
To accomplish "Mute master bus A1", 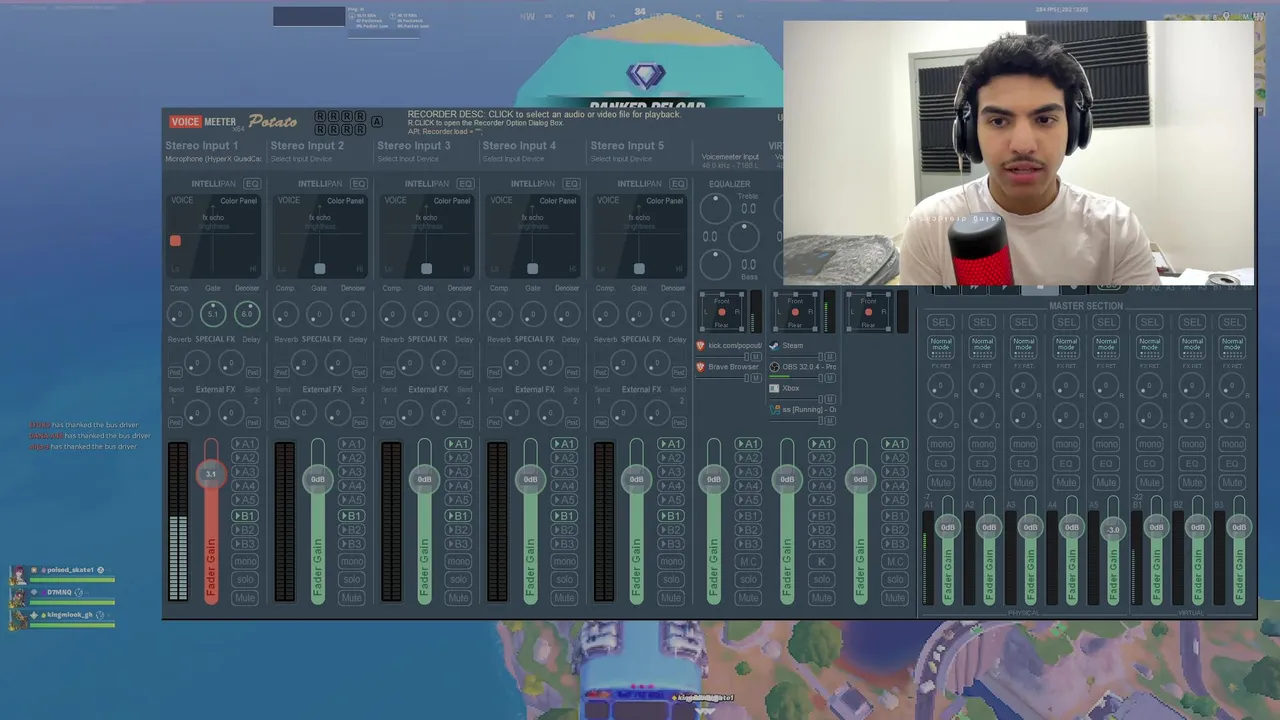I will tap(941, 483).
